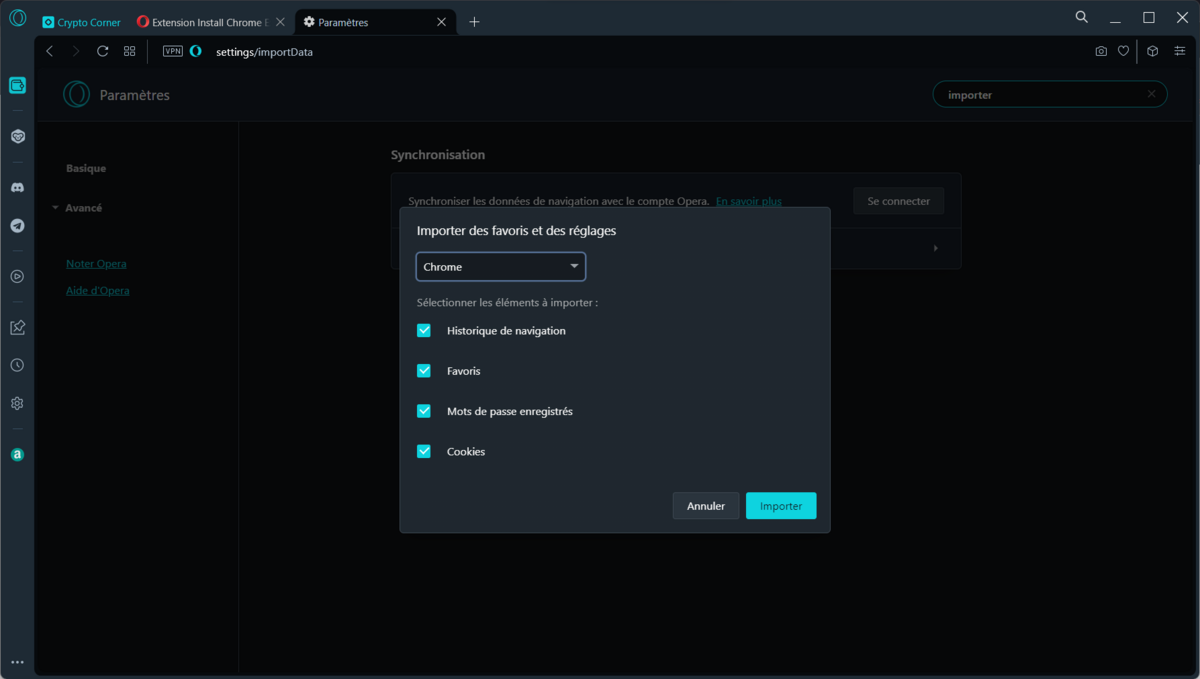The image size is (1200, 679).
Task: Uncheck Historique de navigation
Action: tap(424, 330)
